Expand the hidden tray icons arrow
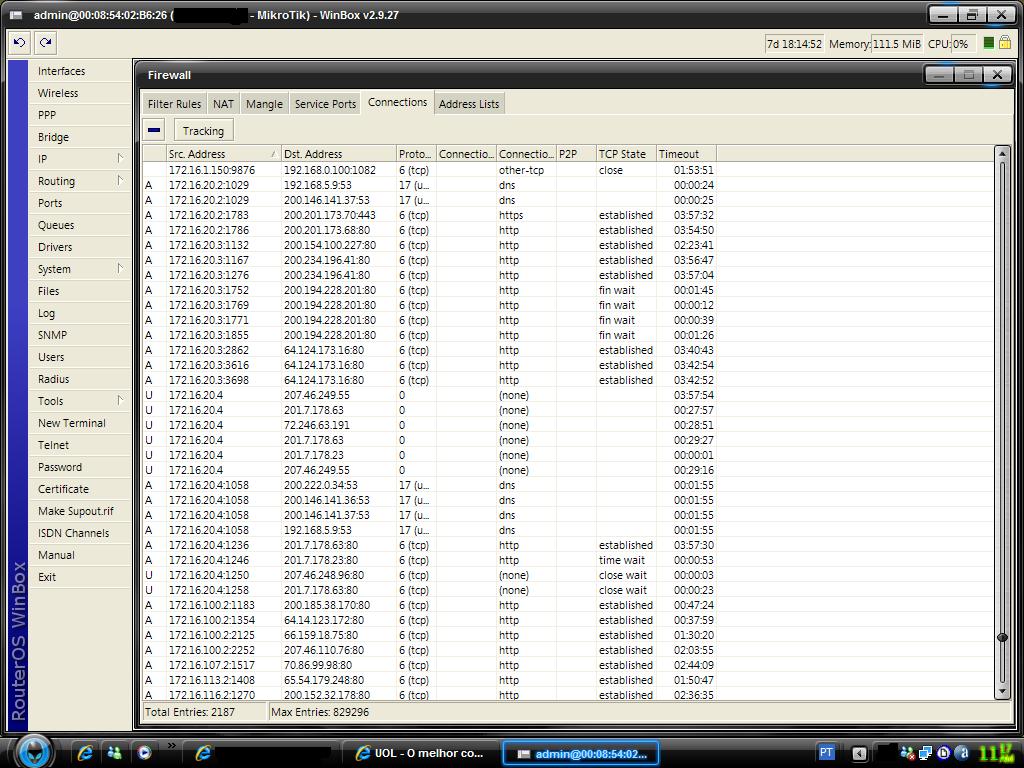The image size is (1024, 768). (x=859, y=754)
